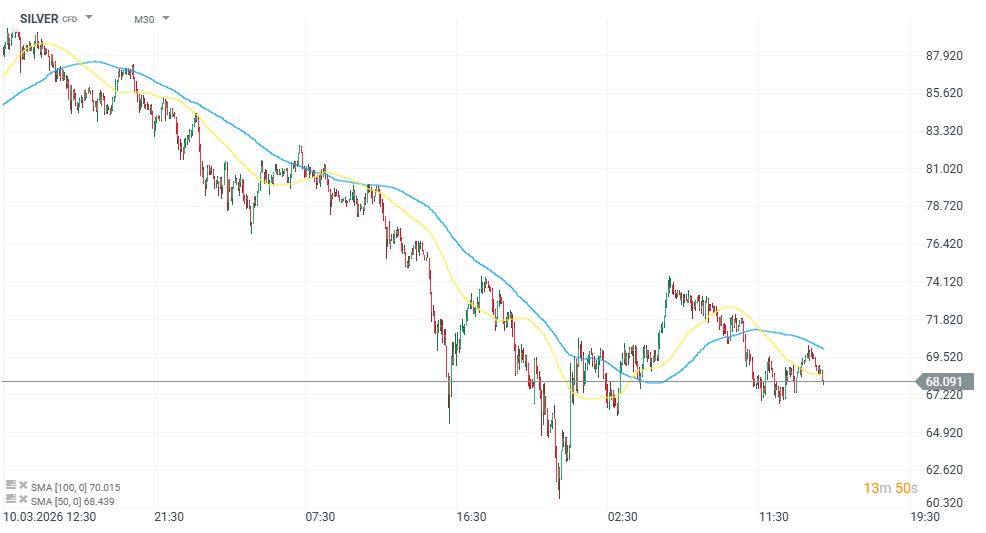Click the 74.120 price axis label

click(944, 282)
